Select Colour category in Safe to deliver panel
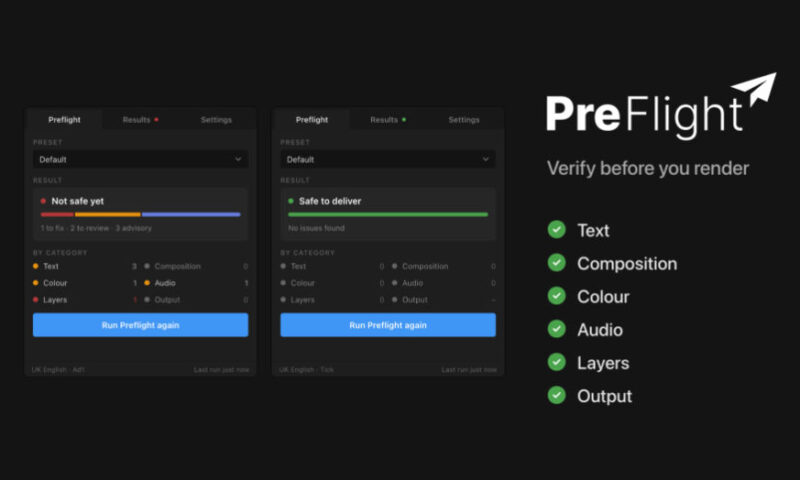Image resolution: width=800 pixels, height=480 pixels. click(332, 283)
